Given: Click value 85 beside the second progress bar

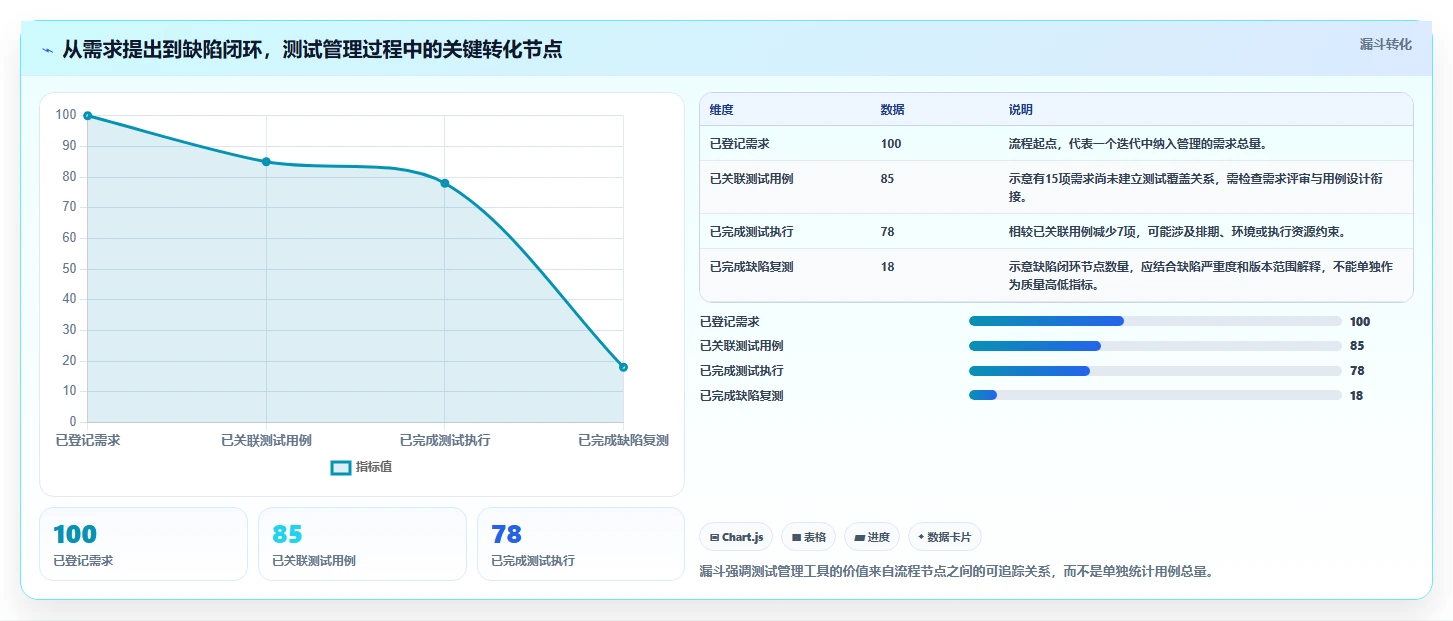Looking at the screenshot, I should click(x=1357, y=346).
